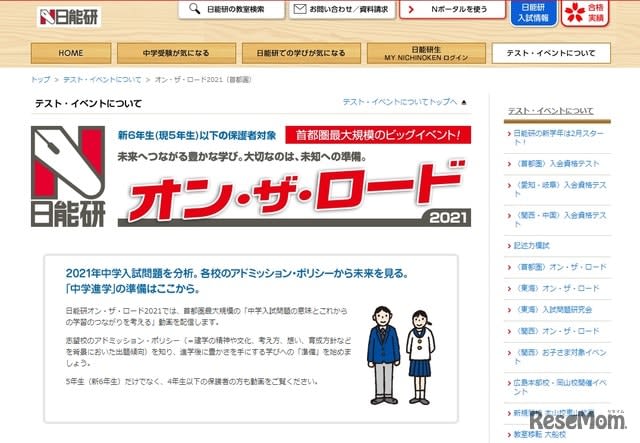Open 日能研の新学年は2月スタート! in the sidebar

click(x=558, y=138)
